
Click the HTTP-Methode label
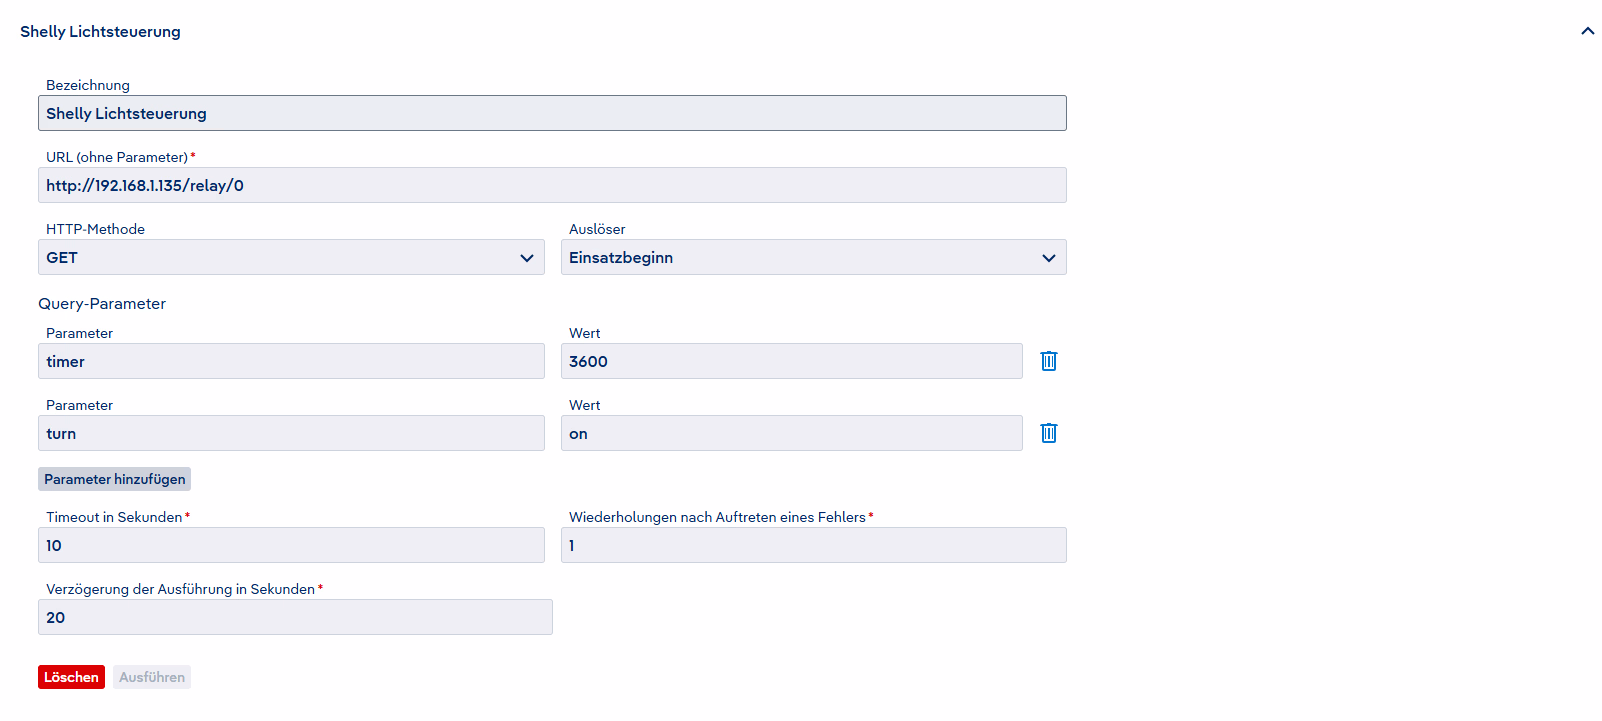95,229
